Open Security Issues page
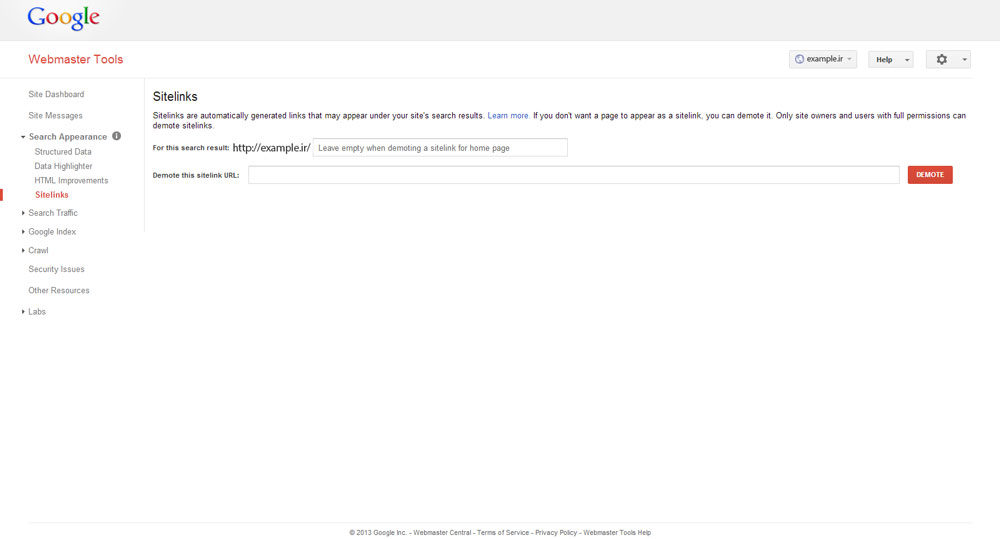This screenshot has width=1000, height=539. click(56, 269)
